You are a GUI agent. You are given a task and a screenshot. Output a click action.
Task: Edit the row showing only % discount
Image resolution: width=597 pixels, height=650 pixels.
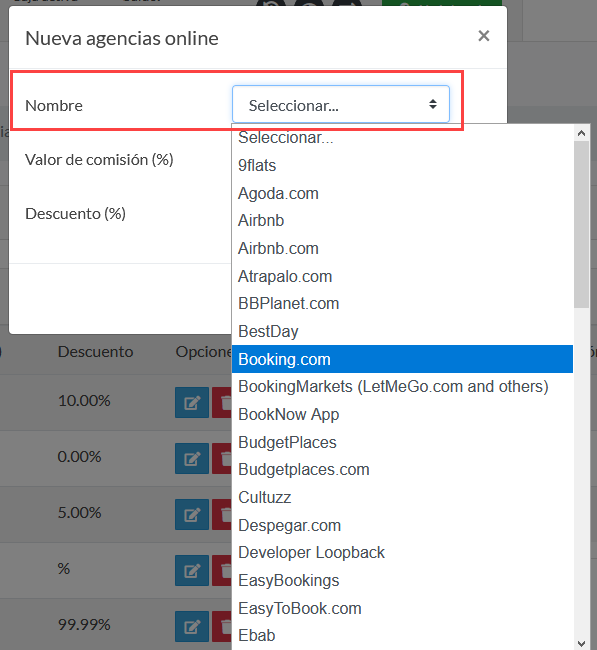tap(192, 570)
